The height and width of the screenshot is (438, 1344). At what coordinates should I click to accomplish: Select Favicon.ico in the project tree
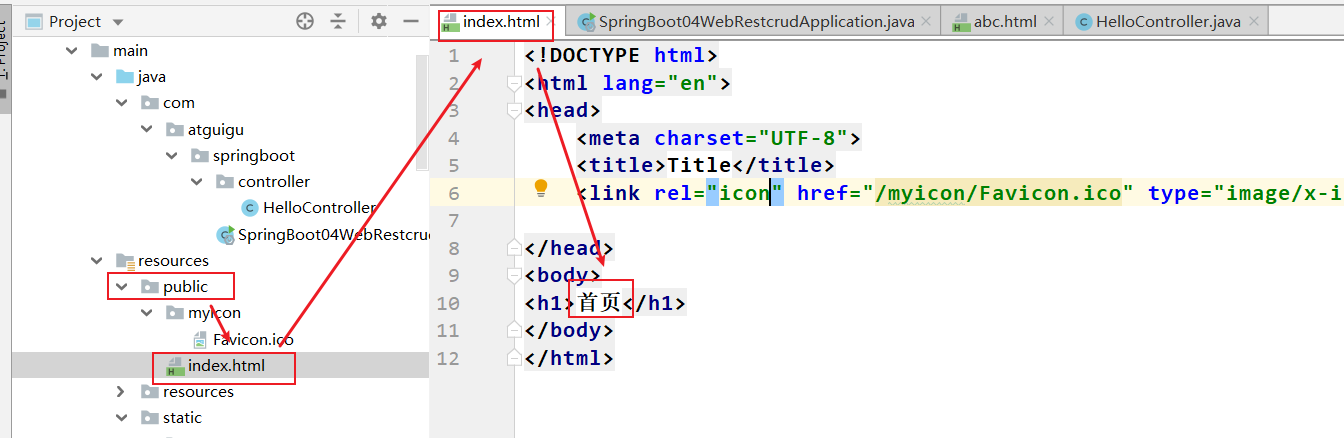point(253,339)
